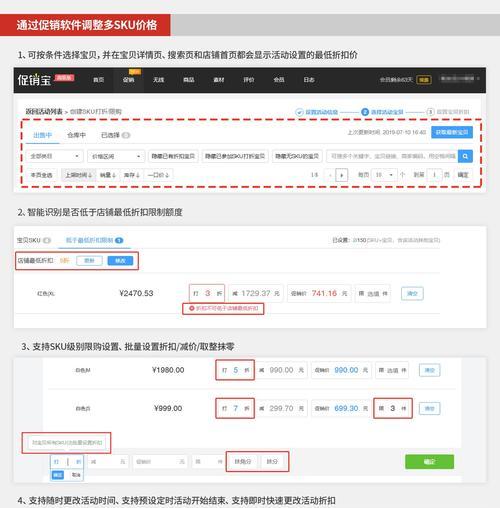This screenshot has width=500, height=508.
Task: Click the red error icon under discount
Action: [x=192, y=308]
